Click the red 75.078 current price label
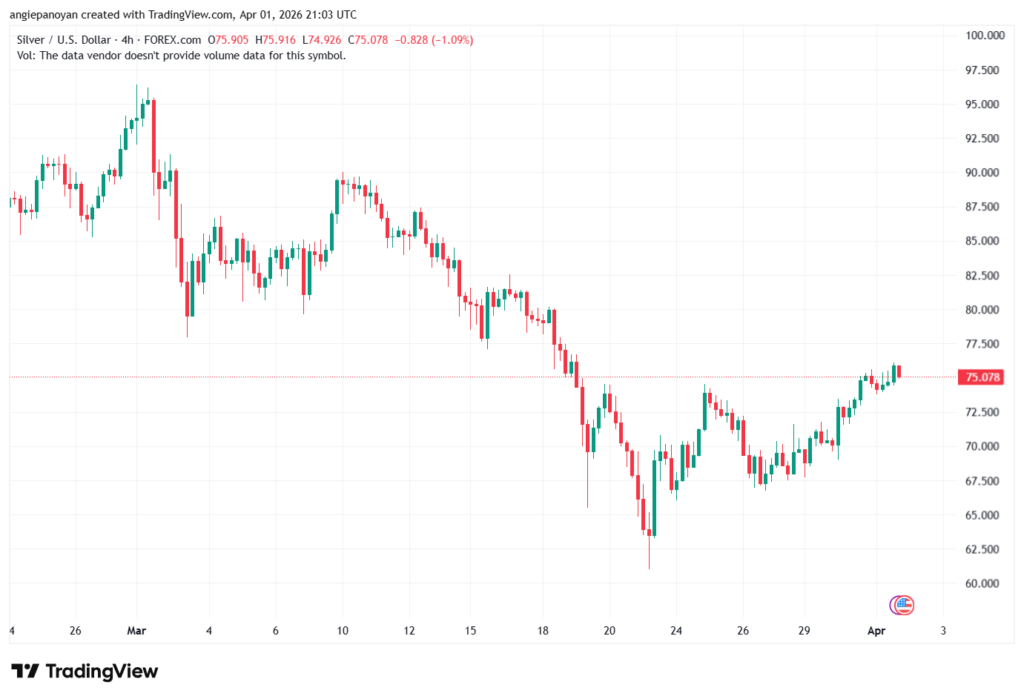Viewport: 1024px width, 699px height. (x=979, y=377)
